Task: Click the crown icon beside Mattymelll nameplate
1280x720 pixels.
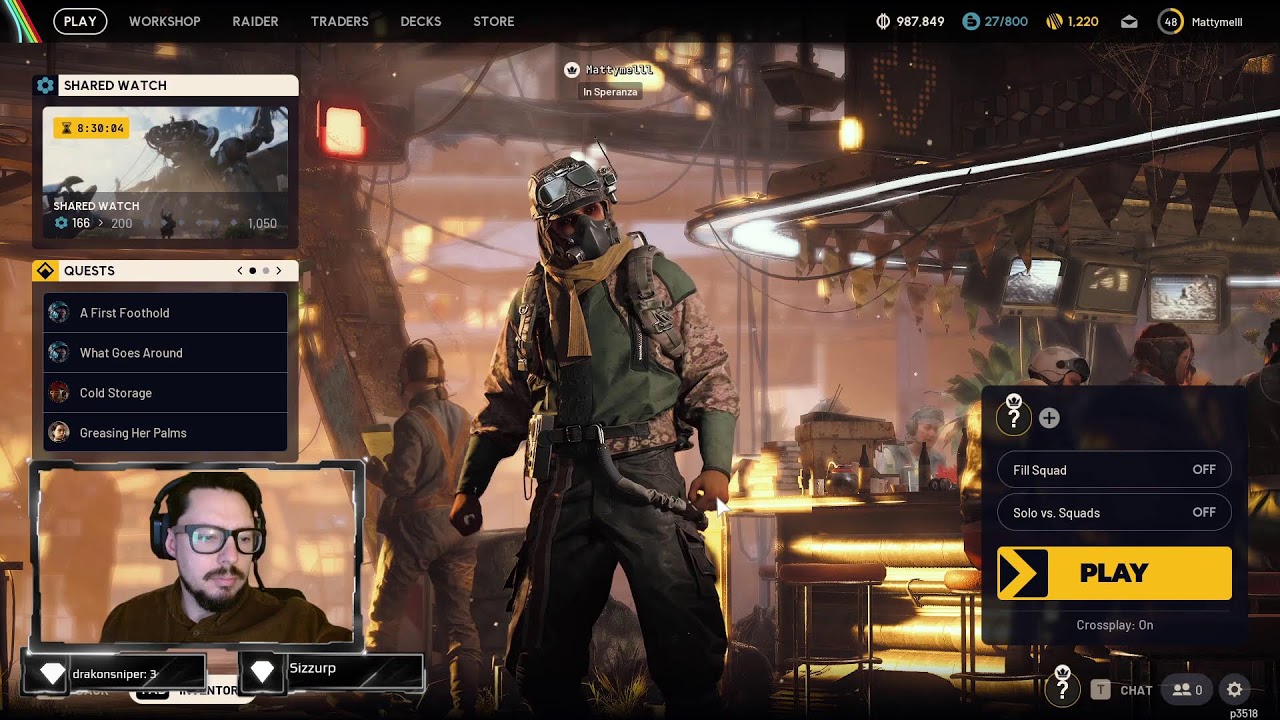Action: coord(572,70)
